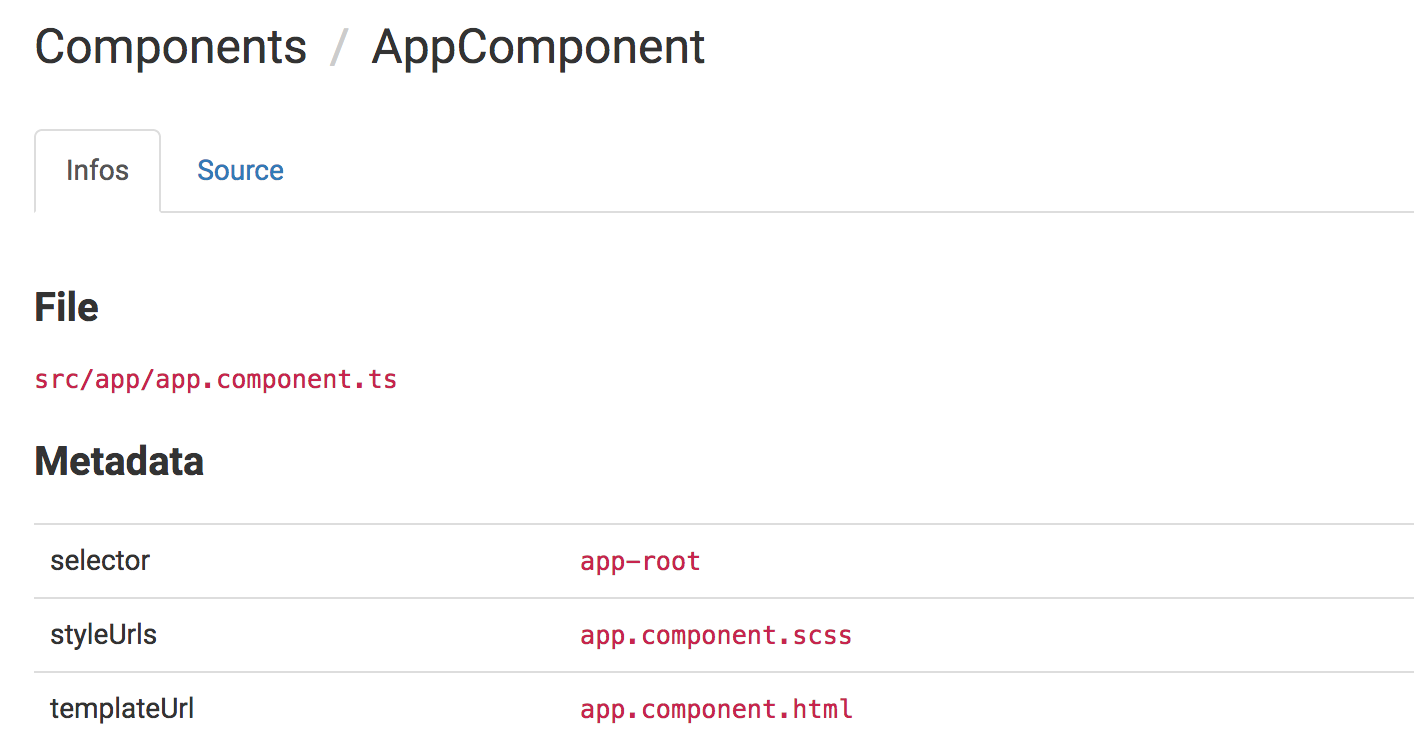The width and height of the screenshot is (1414, 736).
Task: Click the breadcrumb slash separator
Action: click(340, 46)
